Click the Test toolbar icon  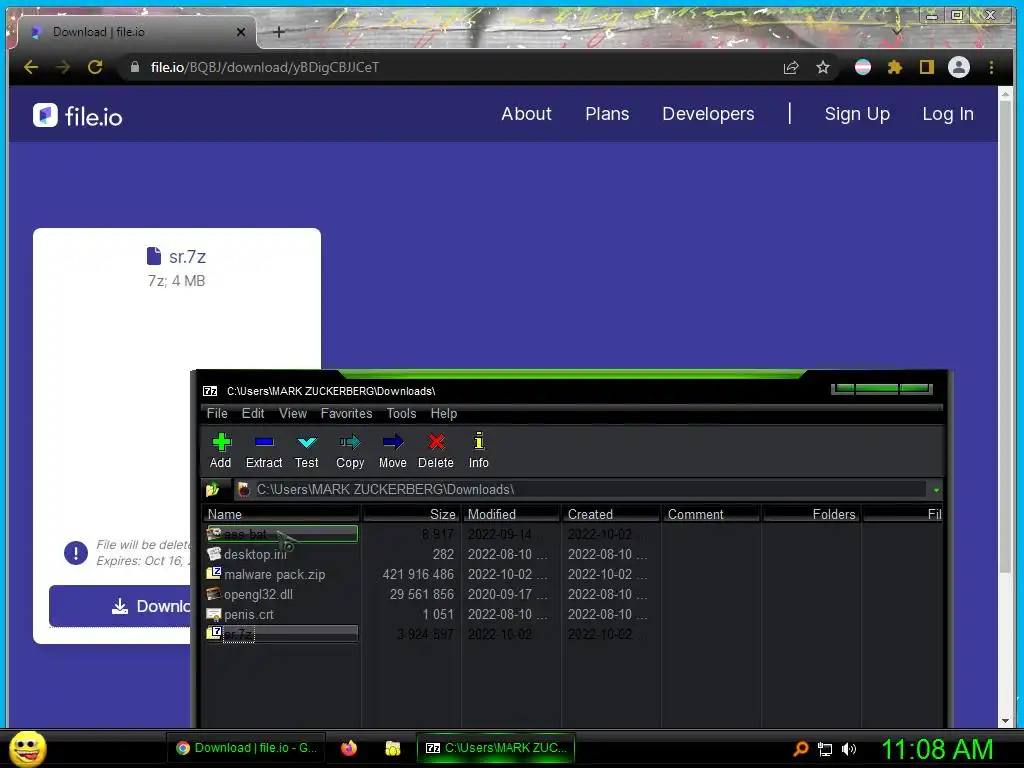[x=306, y=451]
